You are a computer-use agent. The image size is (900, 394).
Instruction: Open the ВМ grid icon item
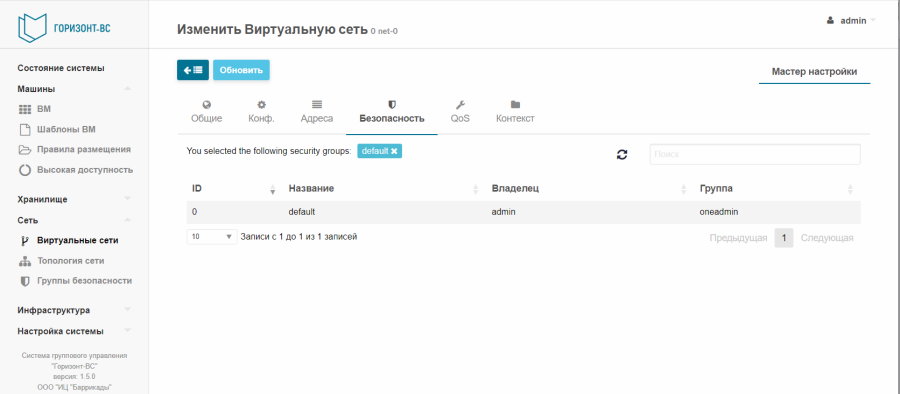(x=36, y=109)
